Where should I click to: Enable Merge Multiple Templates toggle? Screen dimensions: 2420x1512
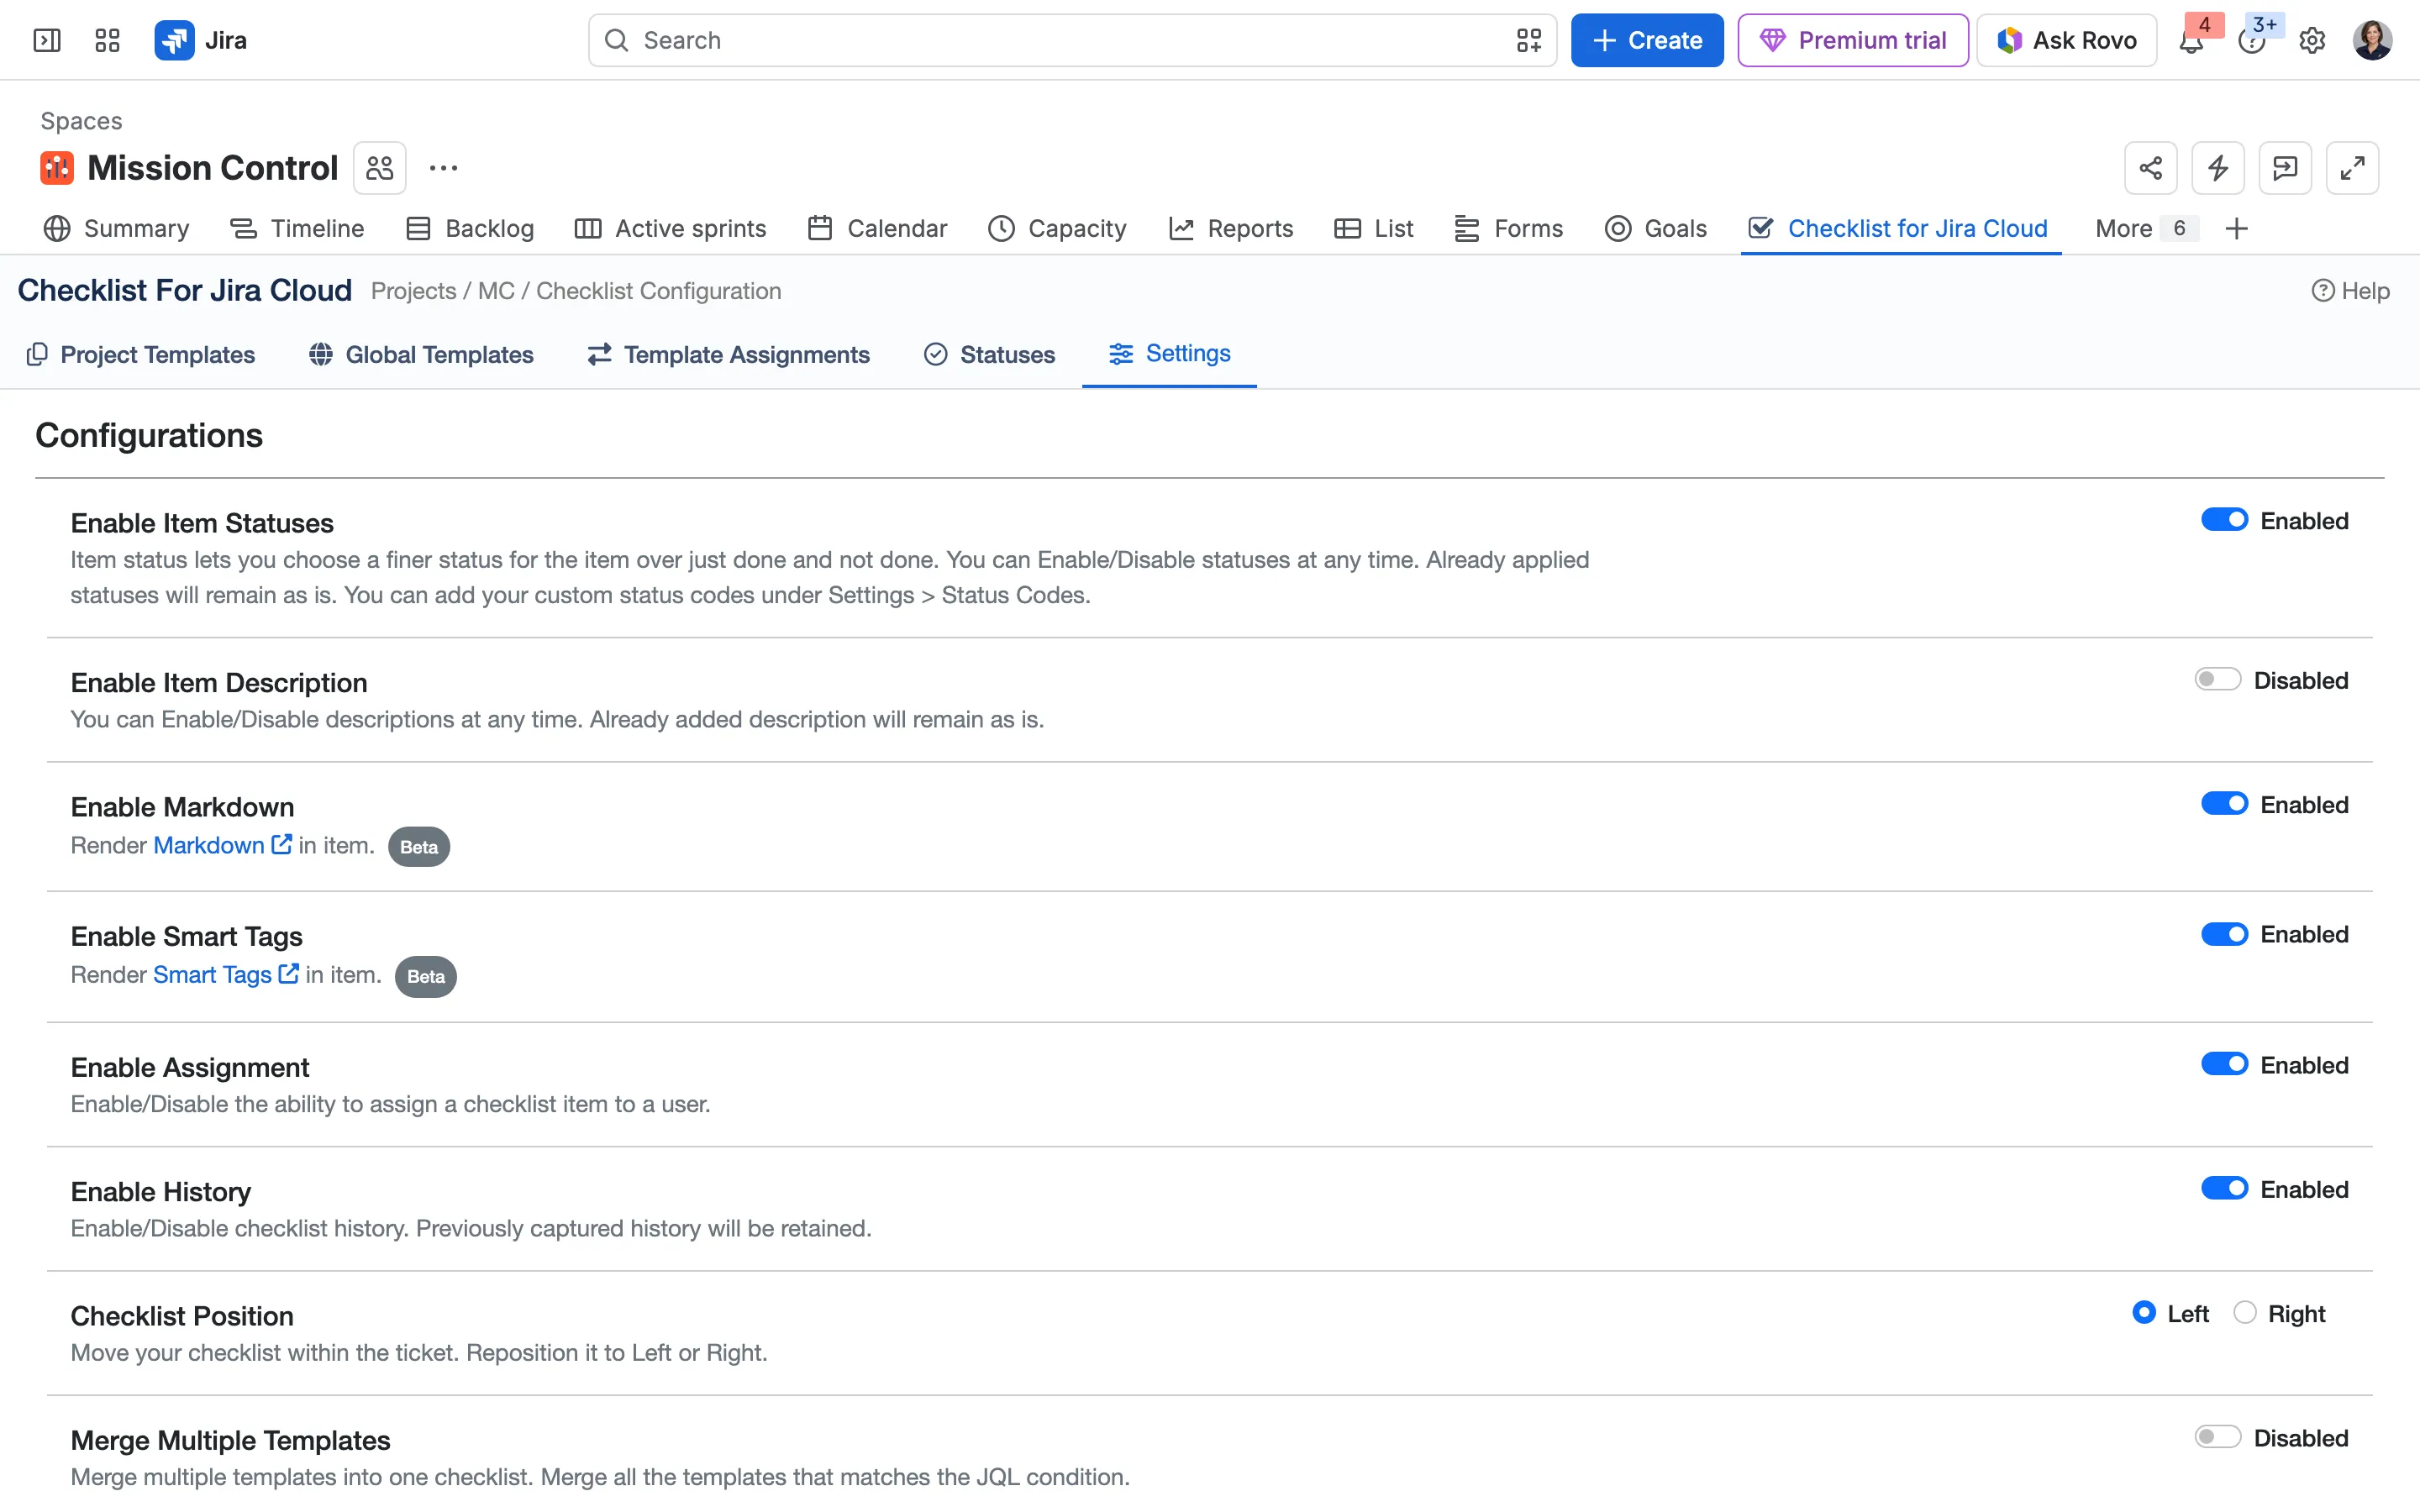pos(2217,1437)
